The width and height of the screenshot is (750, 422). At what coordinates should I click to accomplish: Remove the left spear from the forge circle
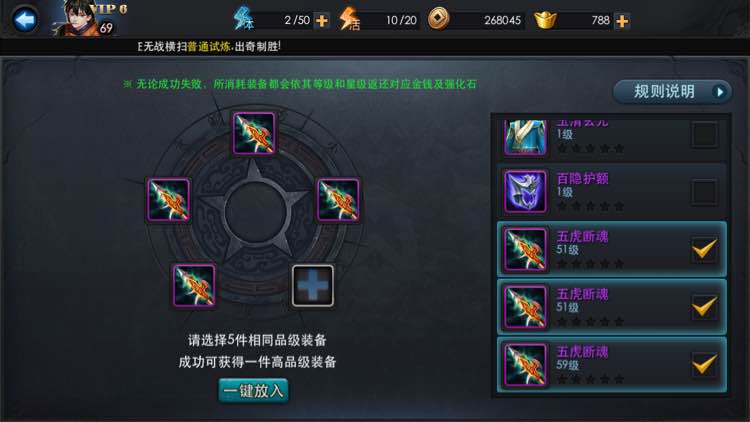pyautogui.click(x=168, y=200)
